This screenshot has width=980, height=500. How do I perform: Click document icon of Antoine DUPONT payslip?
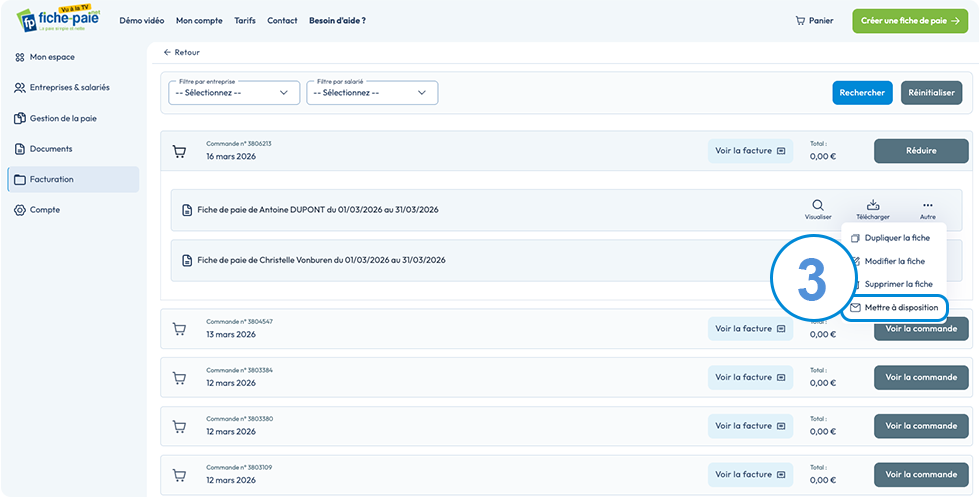(186, 210)
